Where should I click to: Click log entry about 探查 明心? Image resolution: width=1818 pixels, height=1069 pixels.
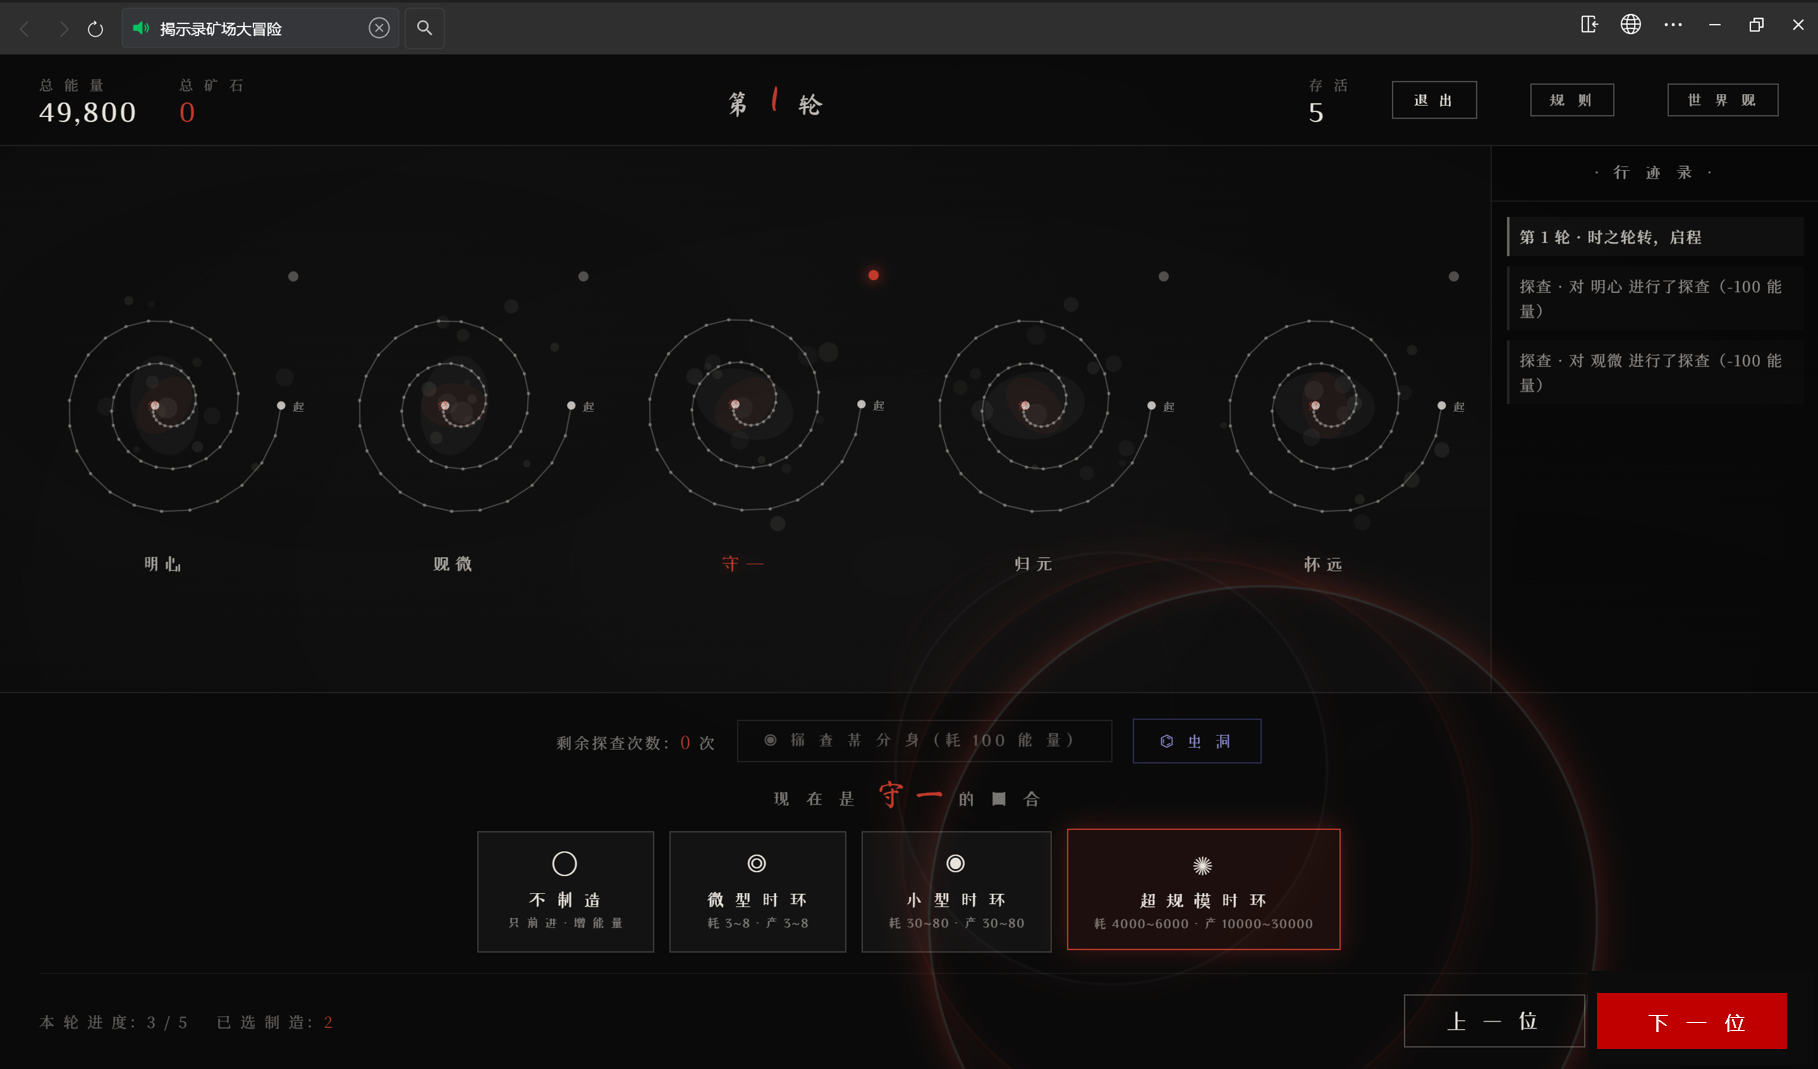[1655, 298]
